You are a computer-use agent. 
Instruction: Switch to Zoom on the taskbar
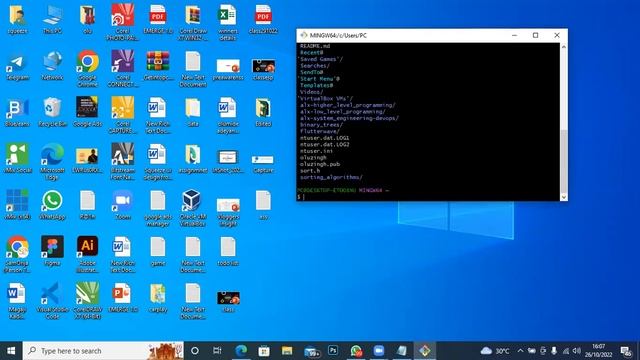click(379, 351)
